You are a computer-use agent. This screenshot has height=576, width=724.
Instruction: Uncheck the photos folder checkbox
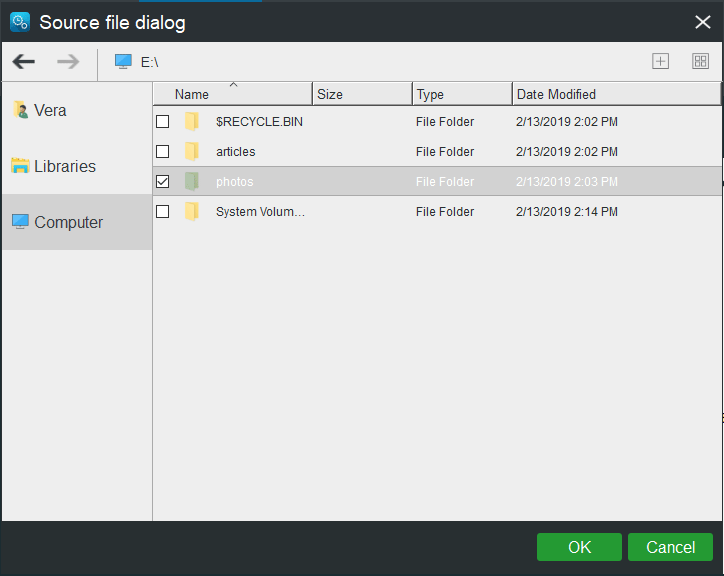pyautogui.click(x=163, y=182)
